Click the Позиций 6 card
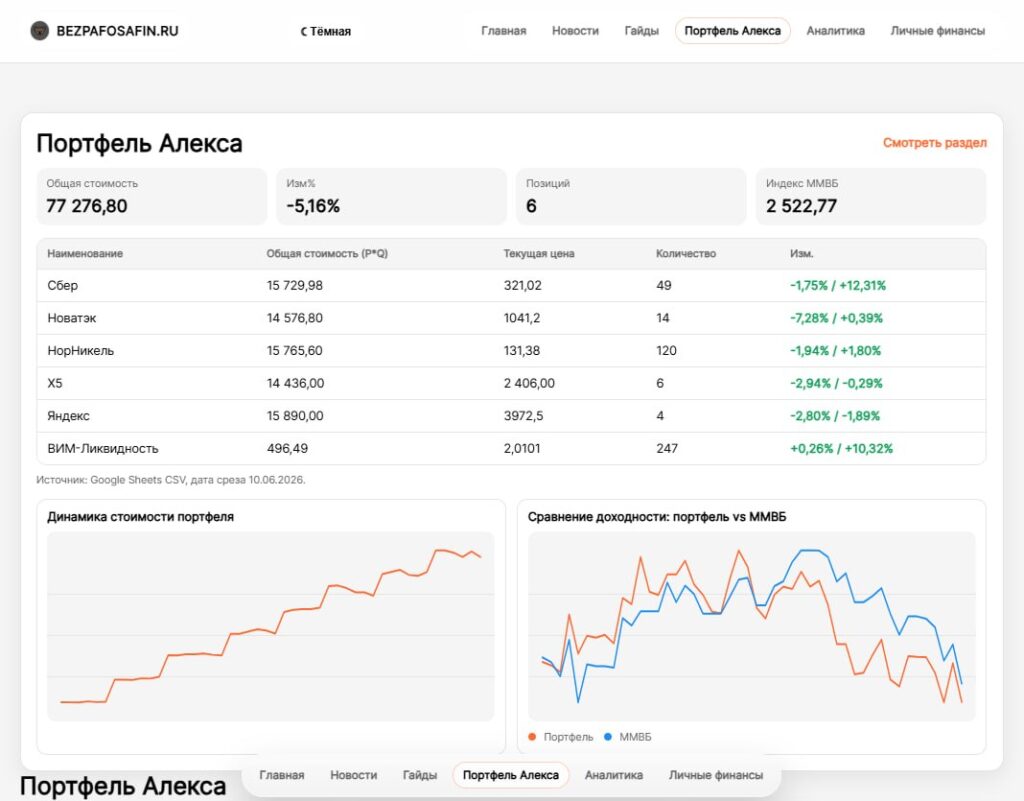This screenshot has width=1024, height=801. [631, 196]
